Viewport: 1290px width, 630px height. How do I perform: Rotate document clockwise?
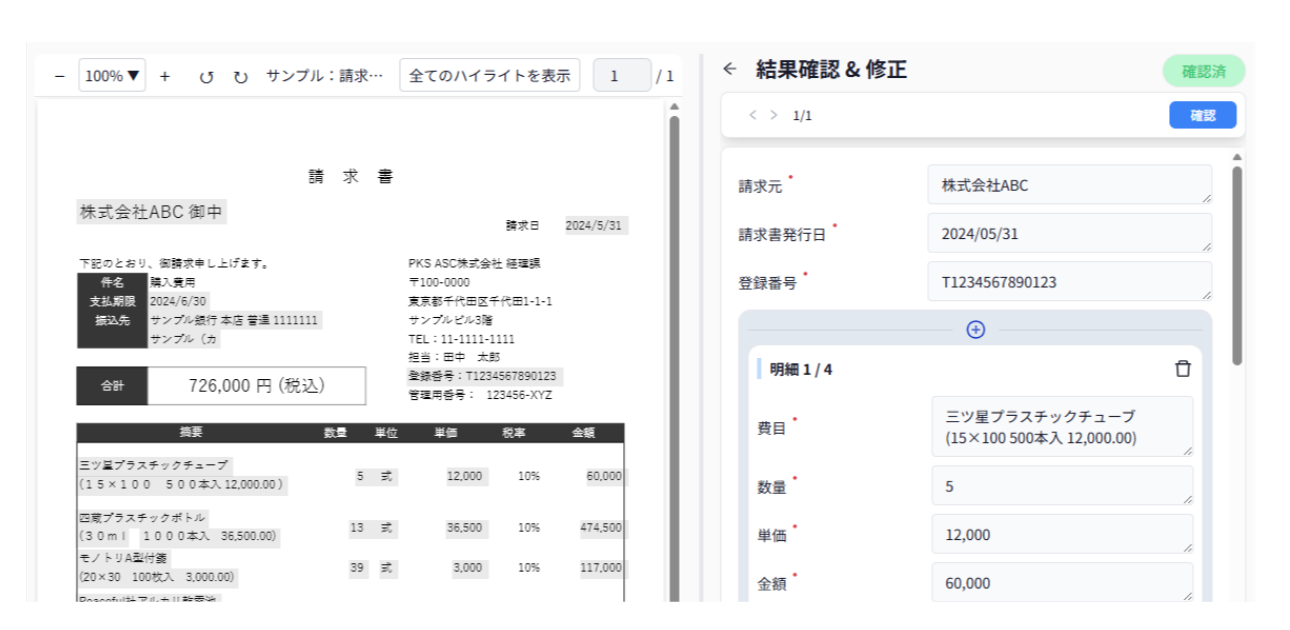[x=240, y=76]
